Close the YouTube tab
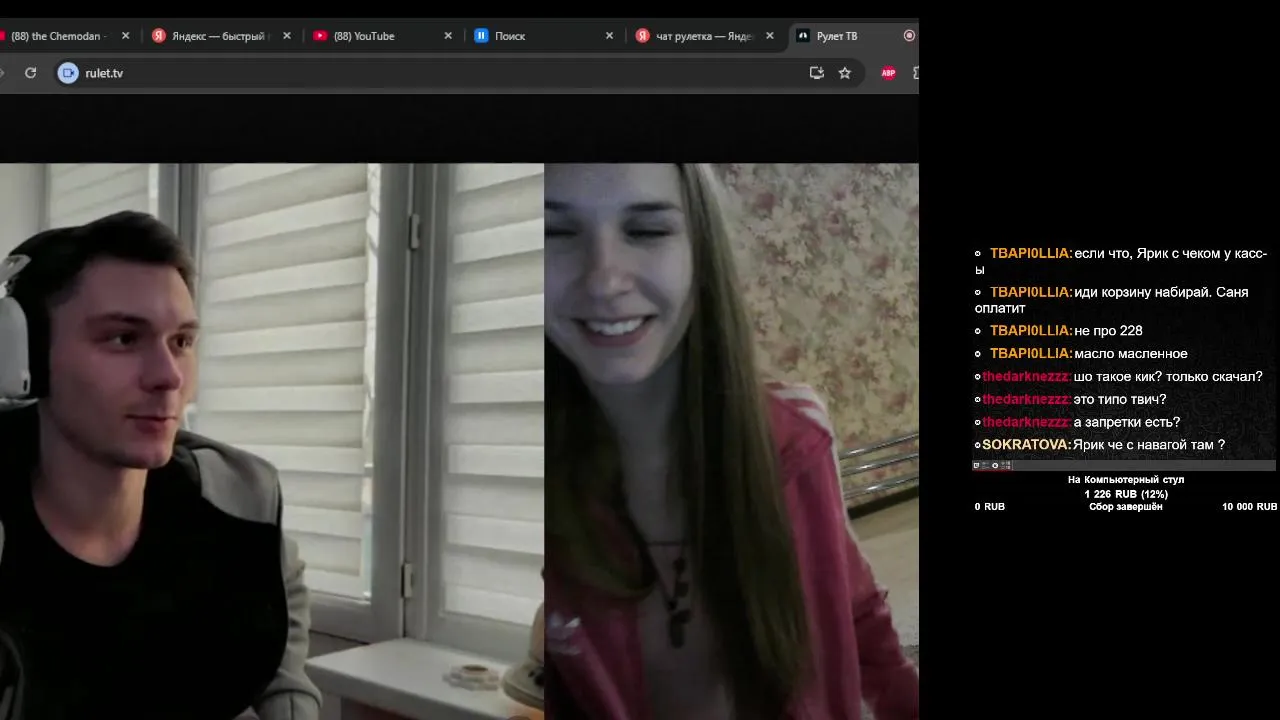This screenshot has height=720, width=1280. [448, 36]
